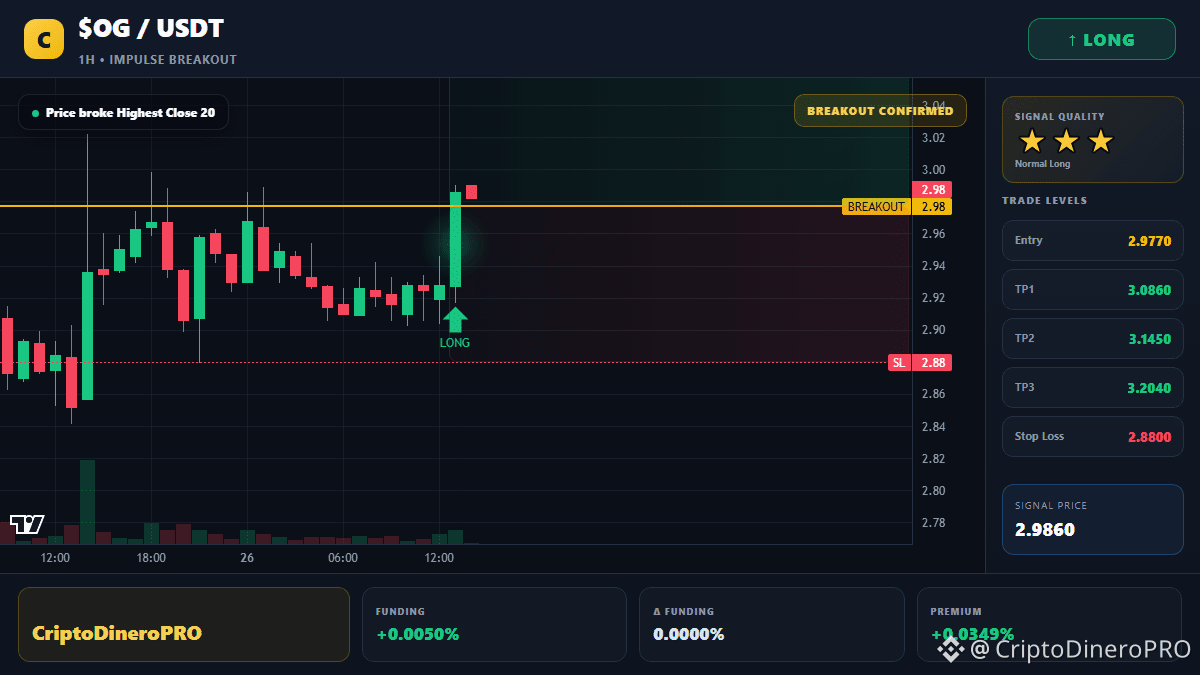Click the second signal quality star

1066,141
